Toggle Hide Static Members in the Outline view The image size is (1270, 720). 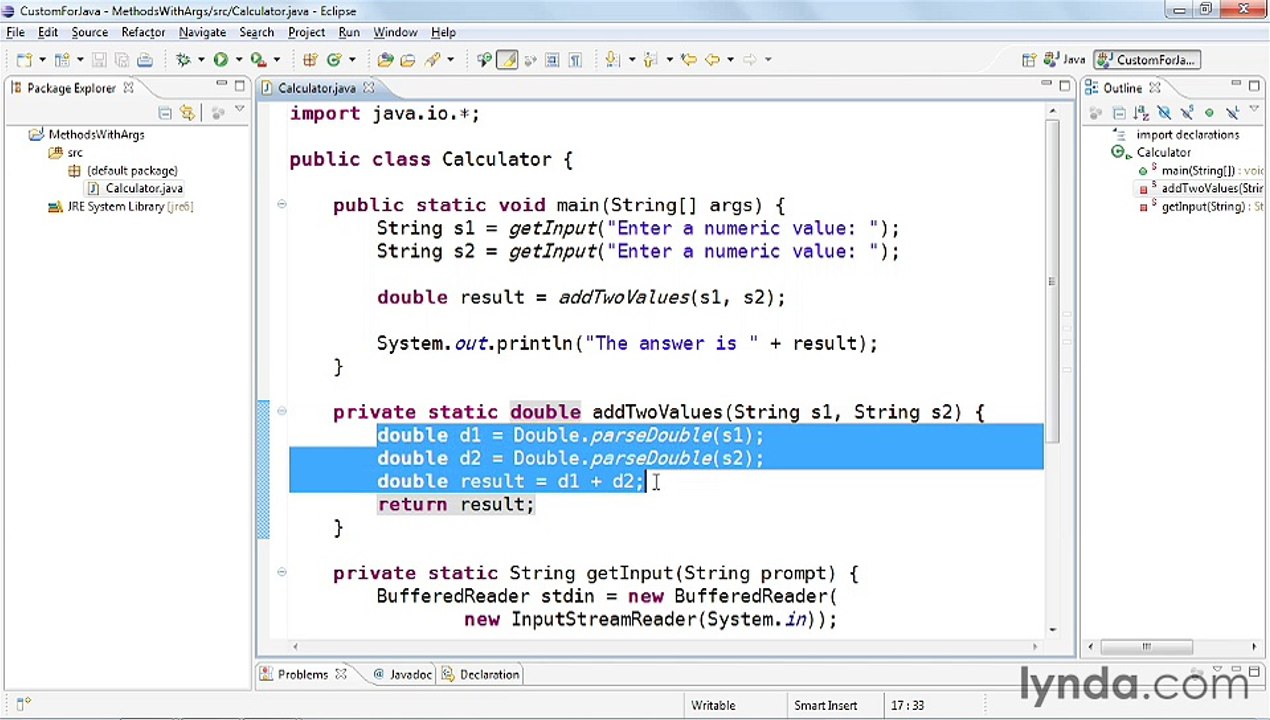coord(1187,112)
